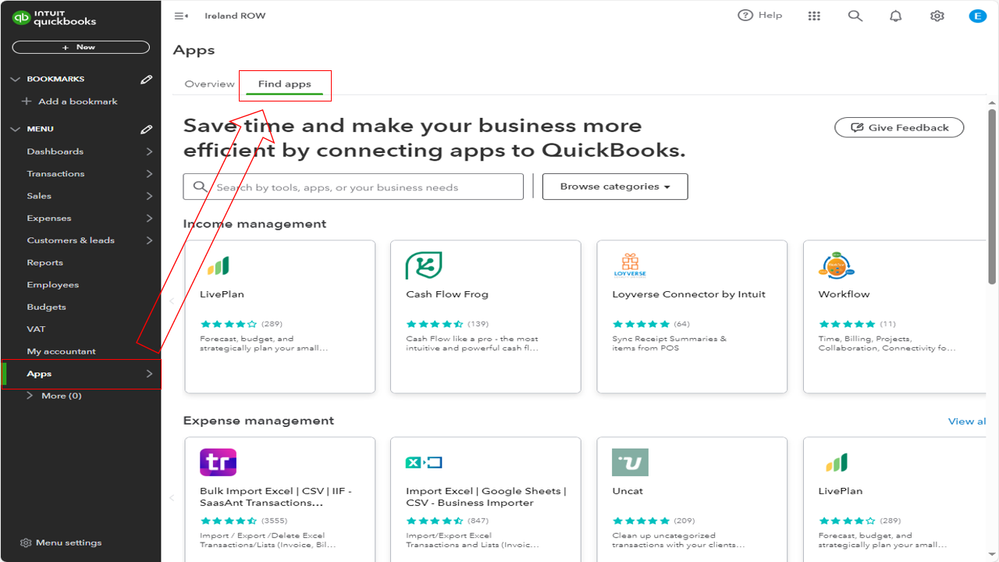Open the Loyverse Connector app card icon
This screenshot has height=562, width=999.
point(629,265)
